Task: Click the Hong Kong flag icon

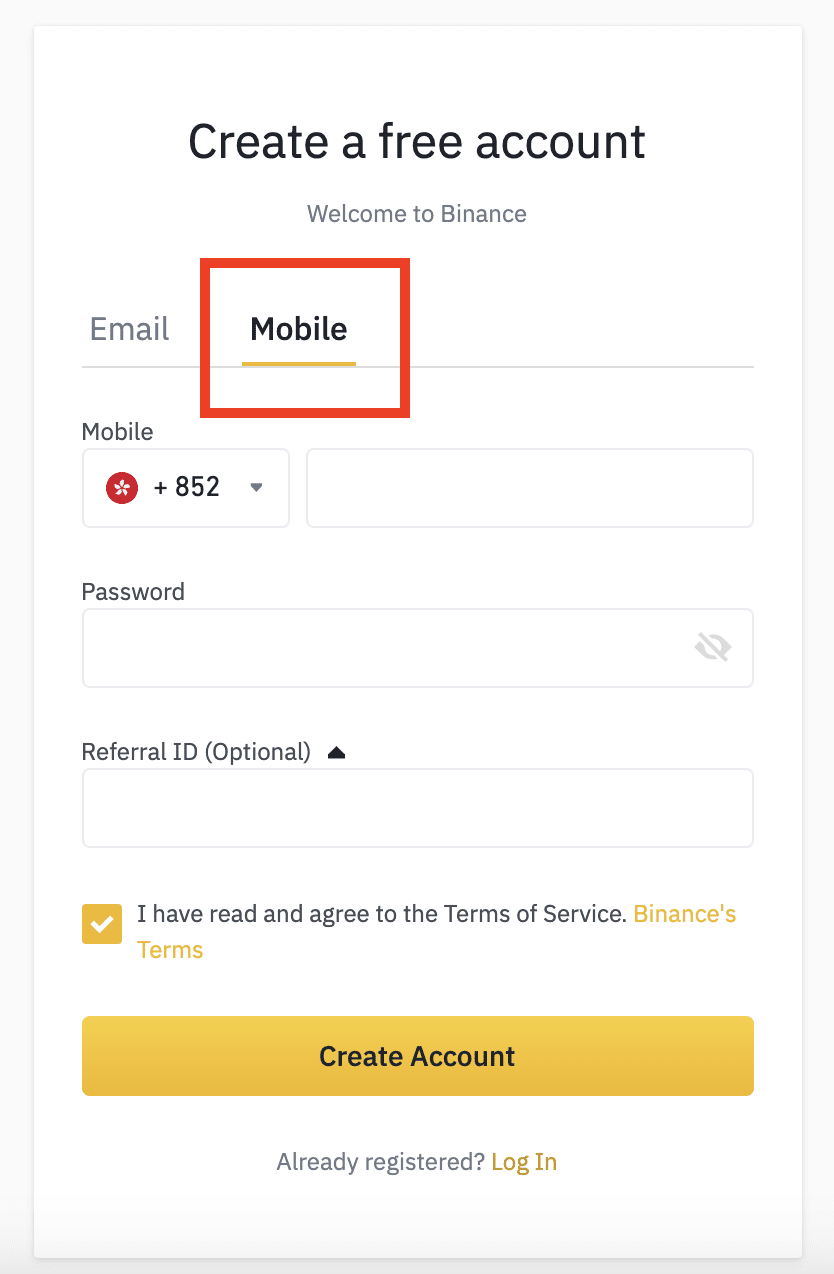Action: pyautogui.click(x=122, y=488)
